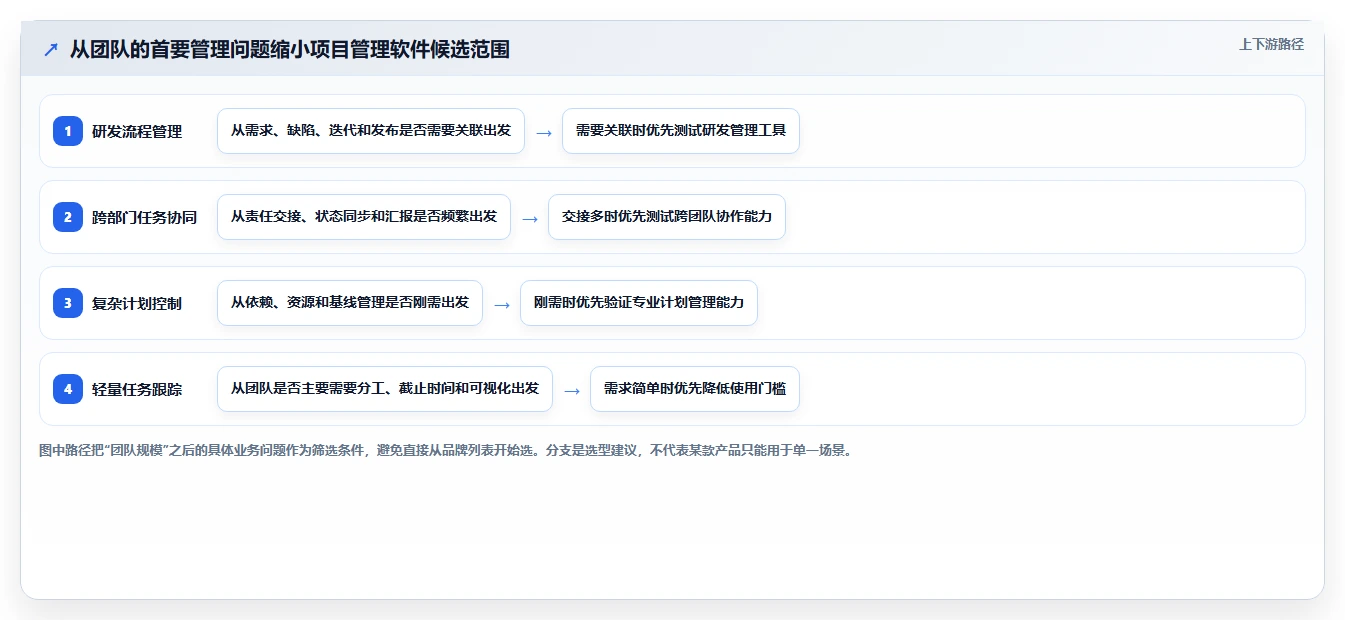The image size is (1345, 620).
Task: Click the box 从依赖、资源和基线管理是否刚需出发
Action: [350, 303]
